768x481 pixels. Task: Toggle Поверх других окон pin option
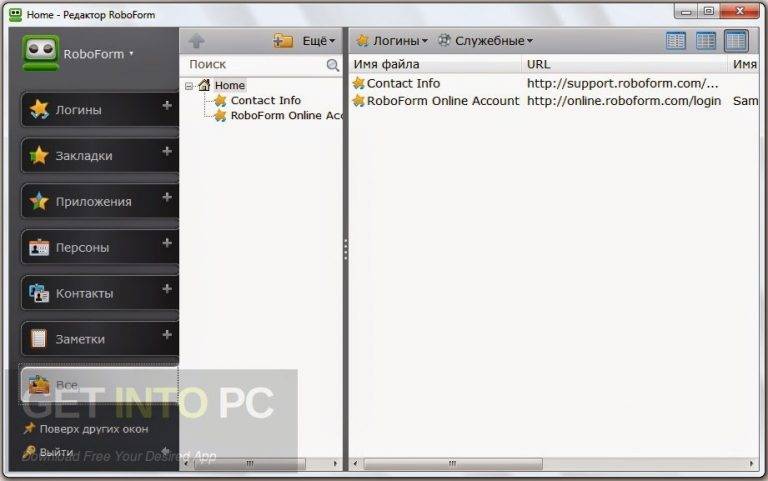click(86, 429)
